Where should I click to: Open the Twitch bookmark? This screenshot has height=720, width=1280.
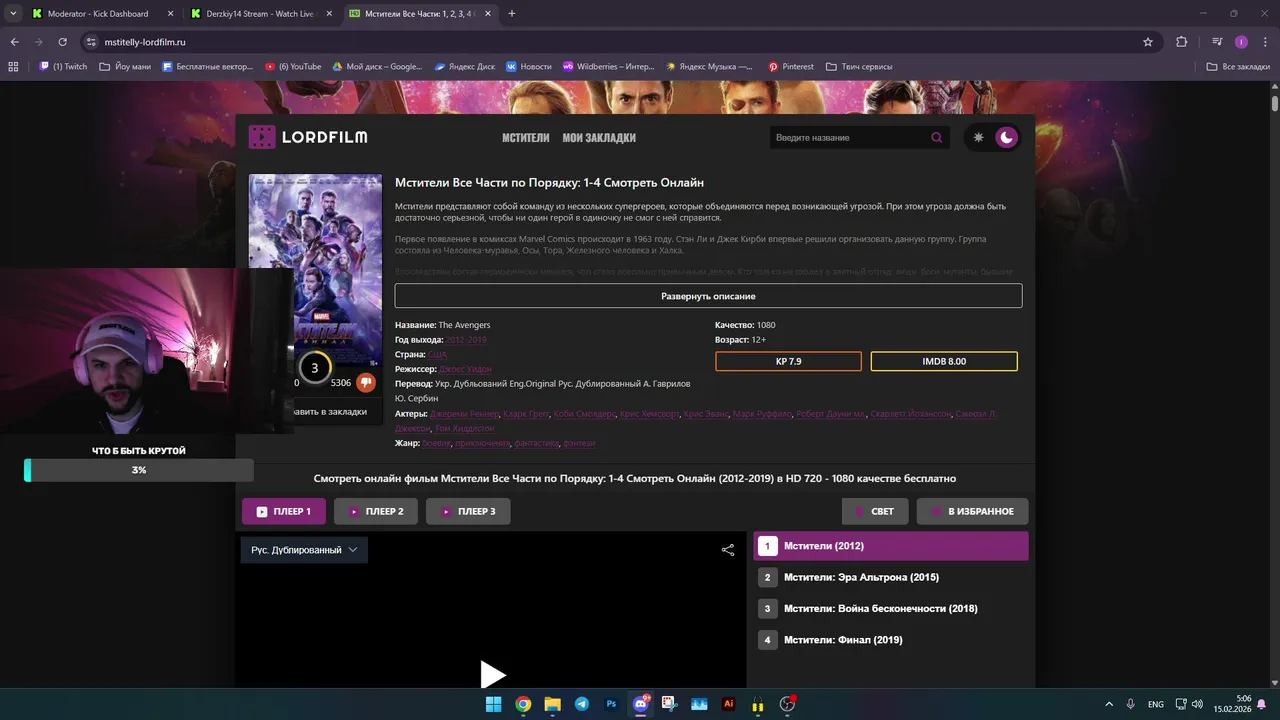[63, 67]
